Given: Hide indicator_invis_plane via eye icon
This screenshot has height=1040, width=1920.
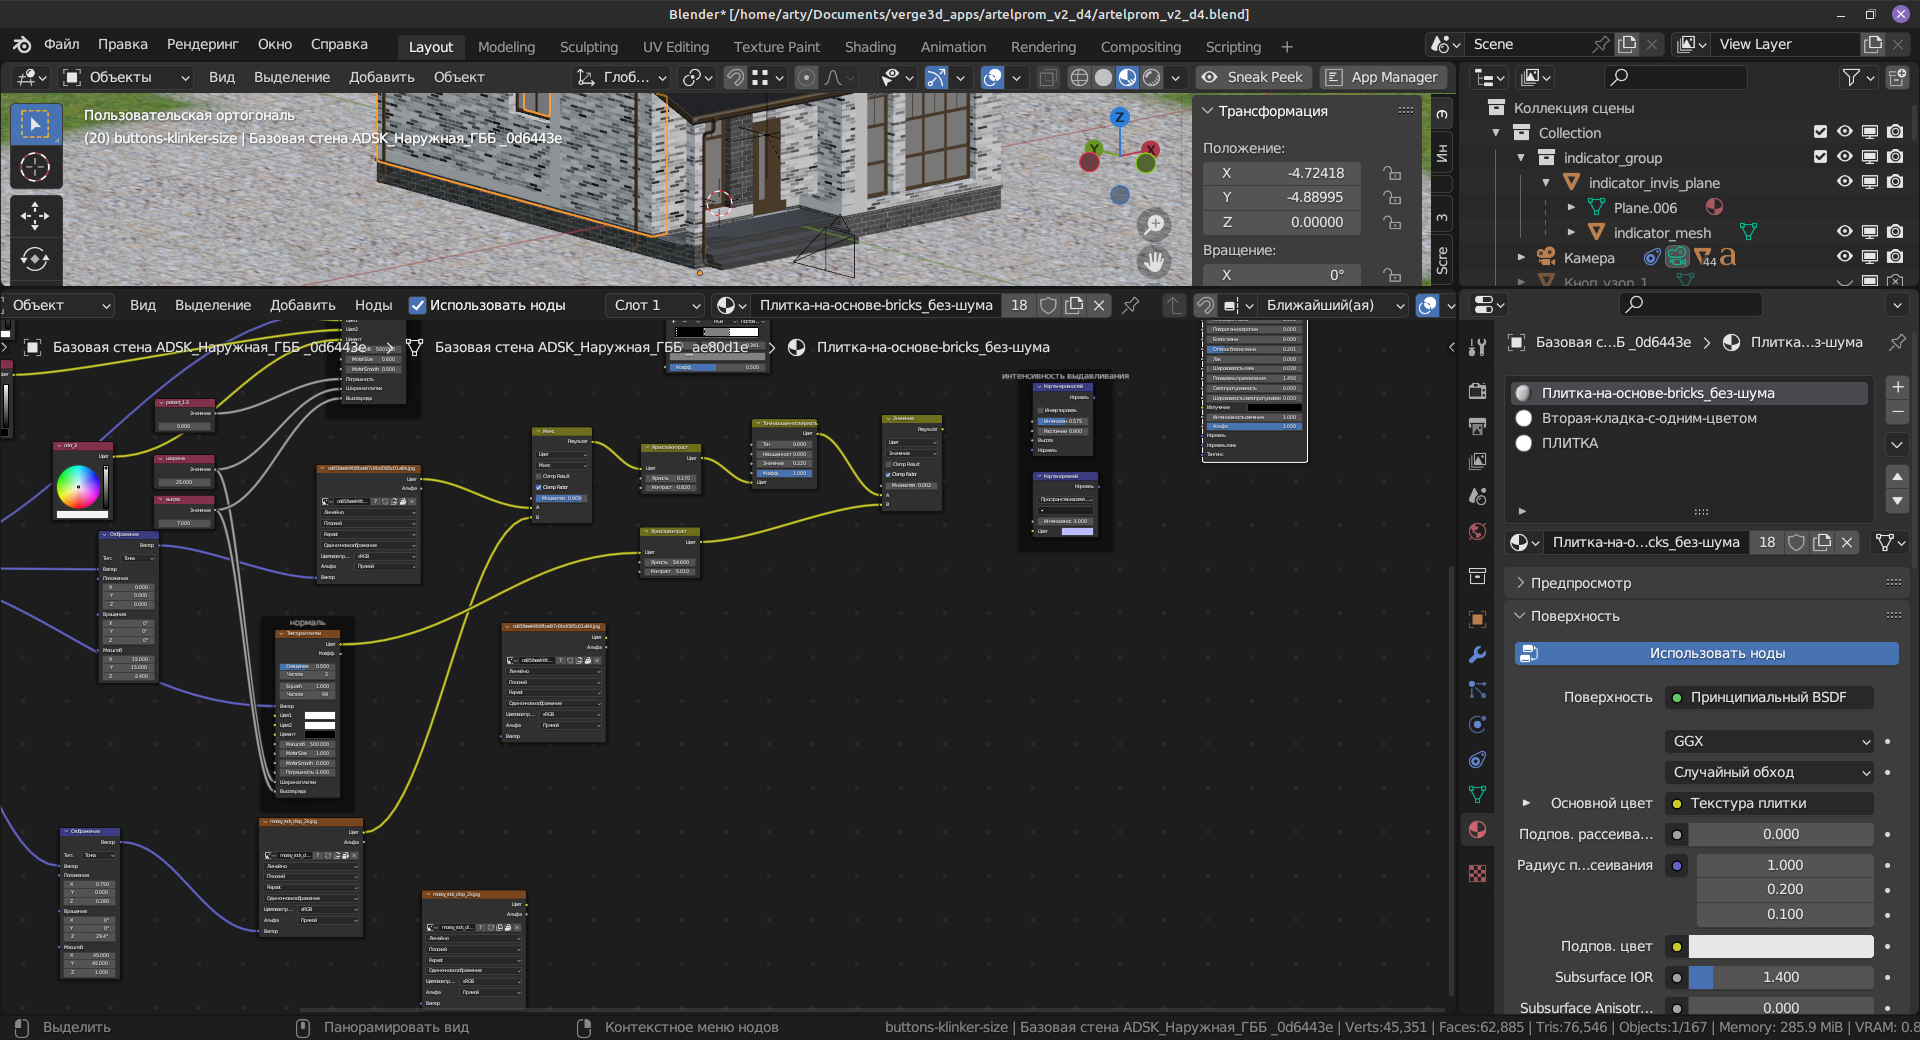Looking at the screenshot, I should (1845, 182).
